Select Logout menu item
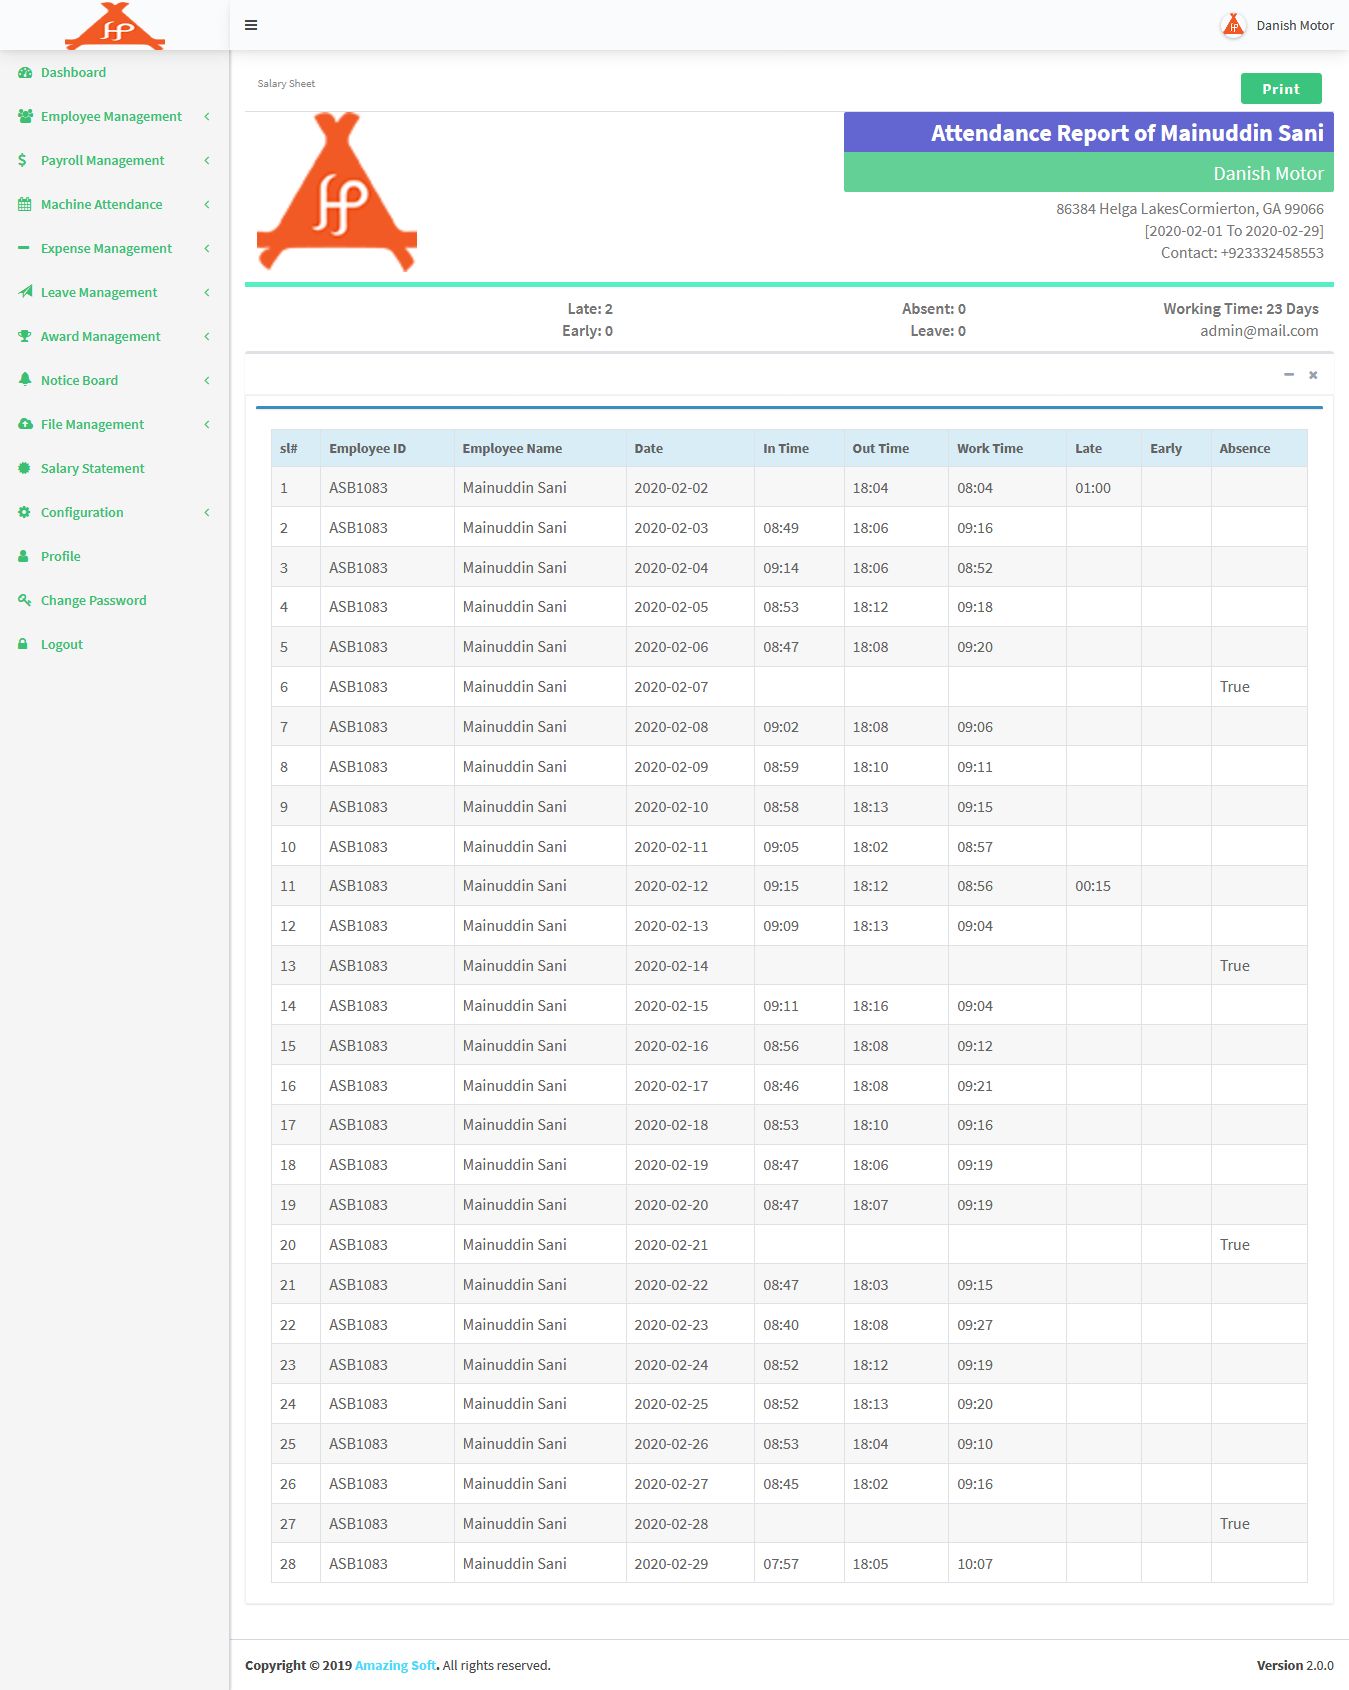Viewport: 1349px width, 1690px height. (x=115, y=644)
